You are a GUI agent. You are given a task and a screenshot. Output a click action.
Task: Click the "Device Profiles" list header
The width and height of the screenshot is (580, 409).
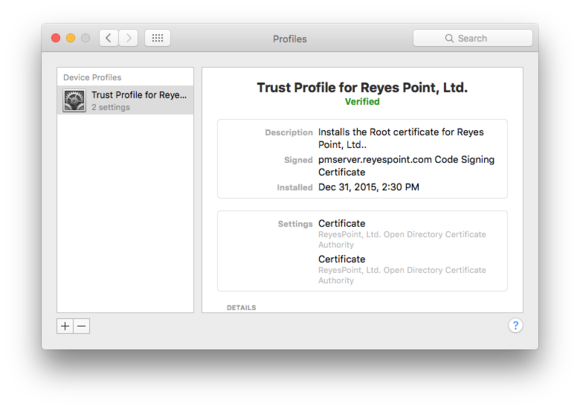point(92,77)
